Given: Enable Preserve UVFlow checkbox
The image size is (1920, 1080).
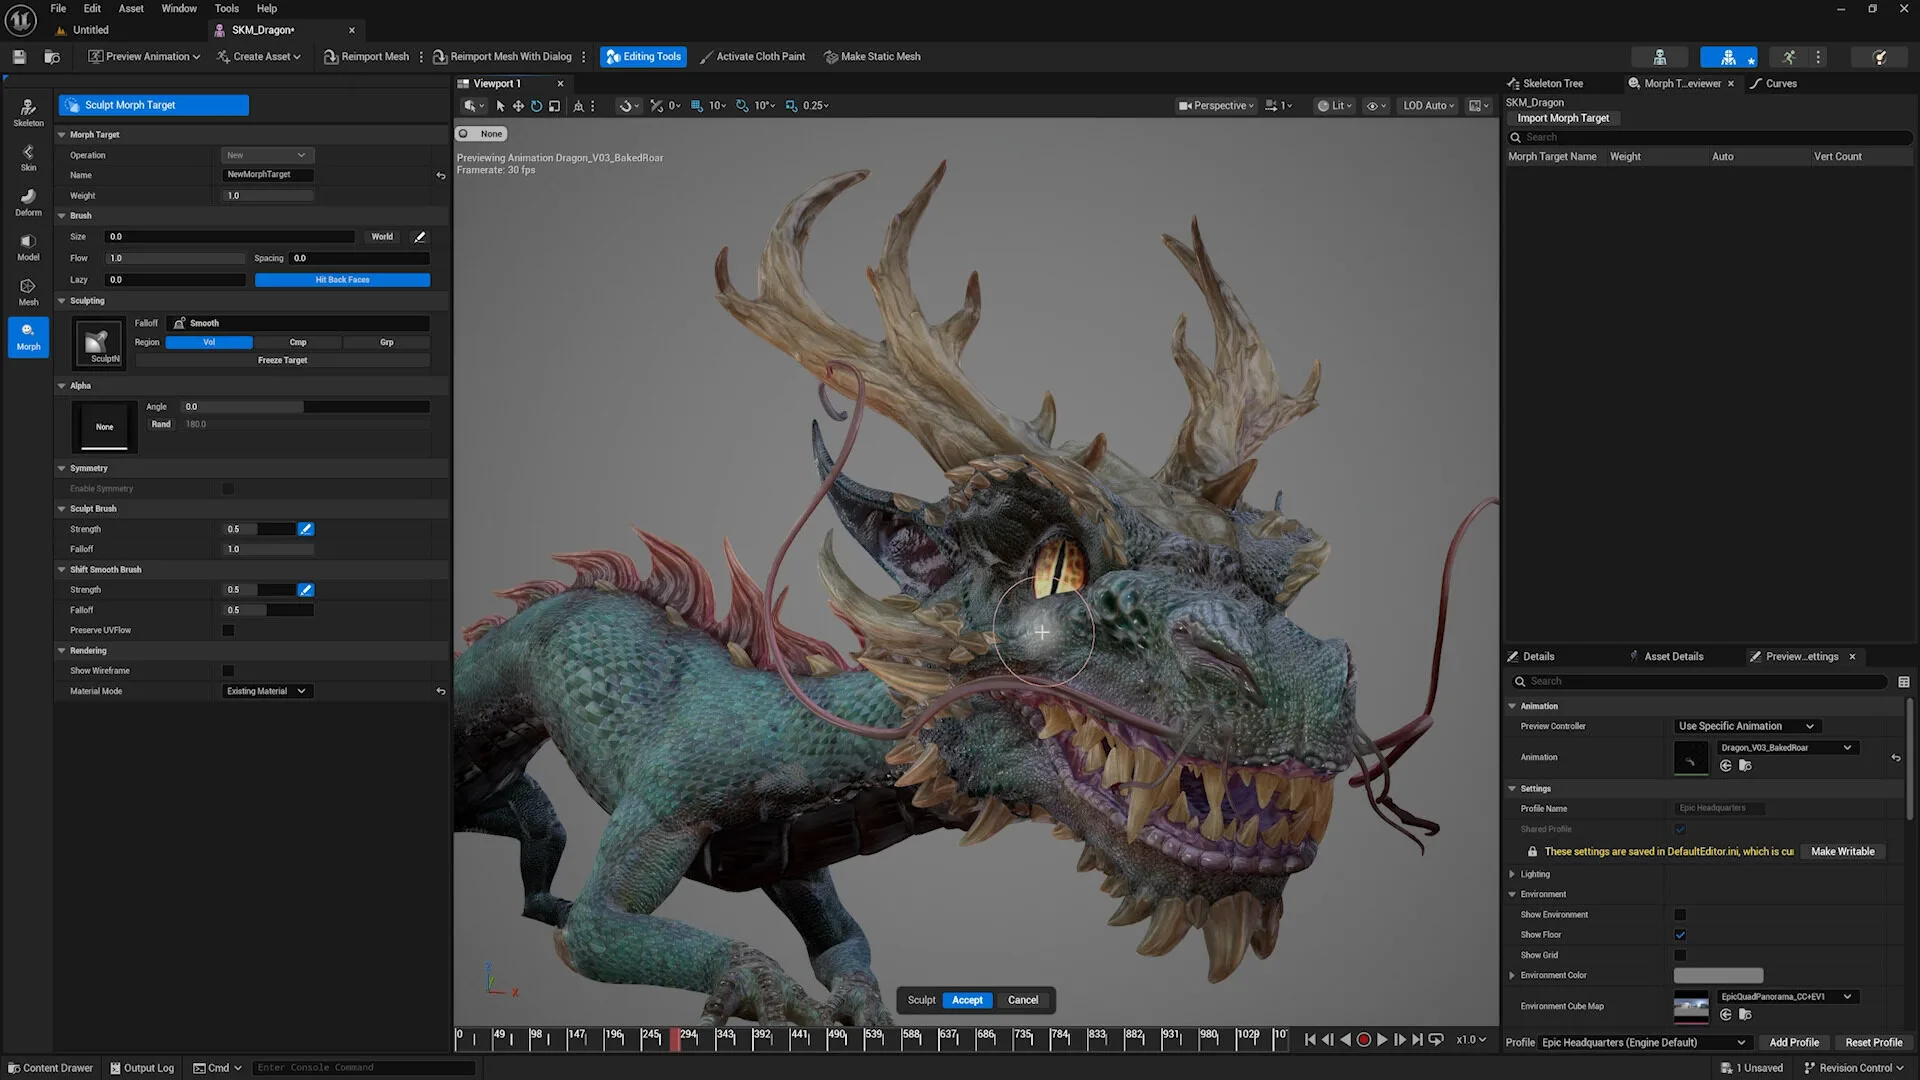Looking at the screenshot, I should tap(228, 631).
